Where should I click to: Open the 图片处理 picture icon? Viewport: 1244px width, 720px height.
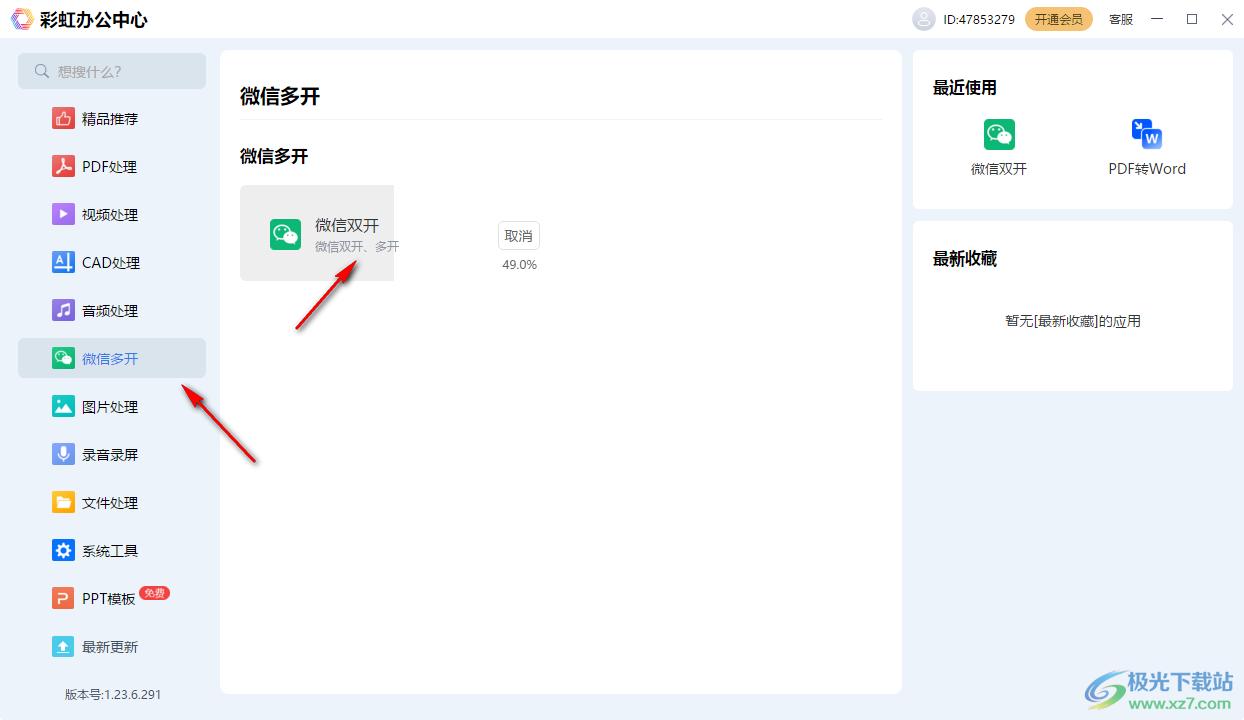tap(63, 407)
